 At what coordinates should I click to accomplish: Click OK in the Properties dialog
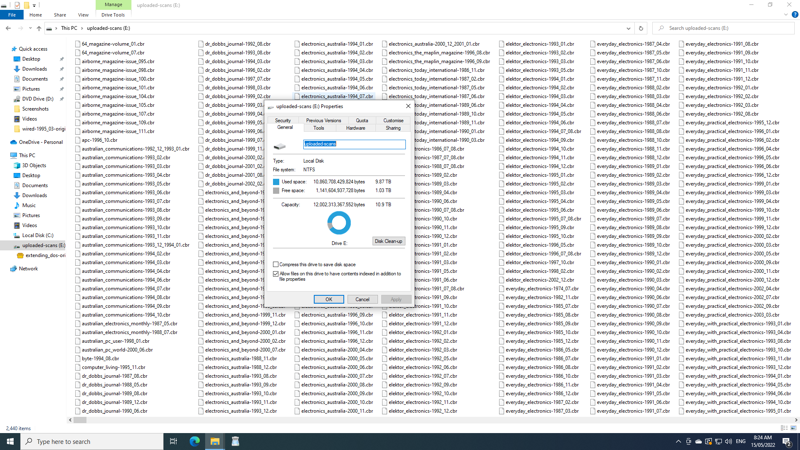click(329, 299)
